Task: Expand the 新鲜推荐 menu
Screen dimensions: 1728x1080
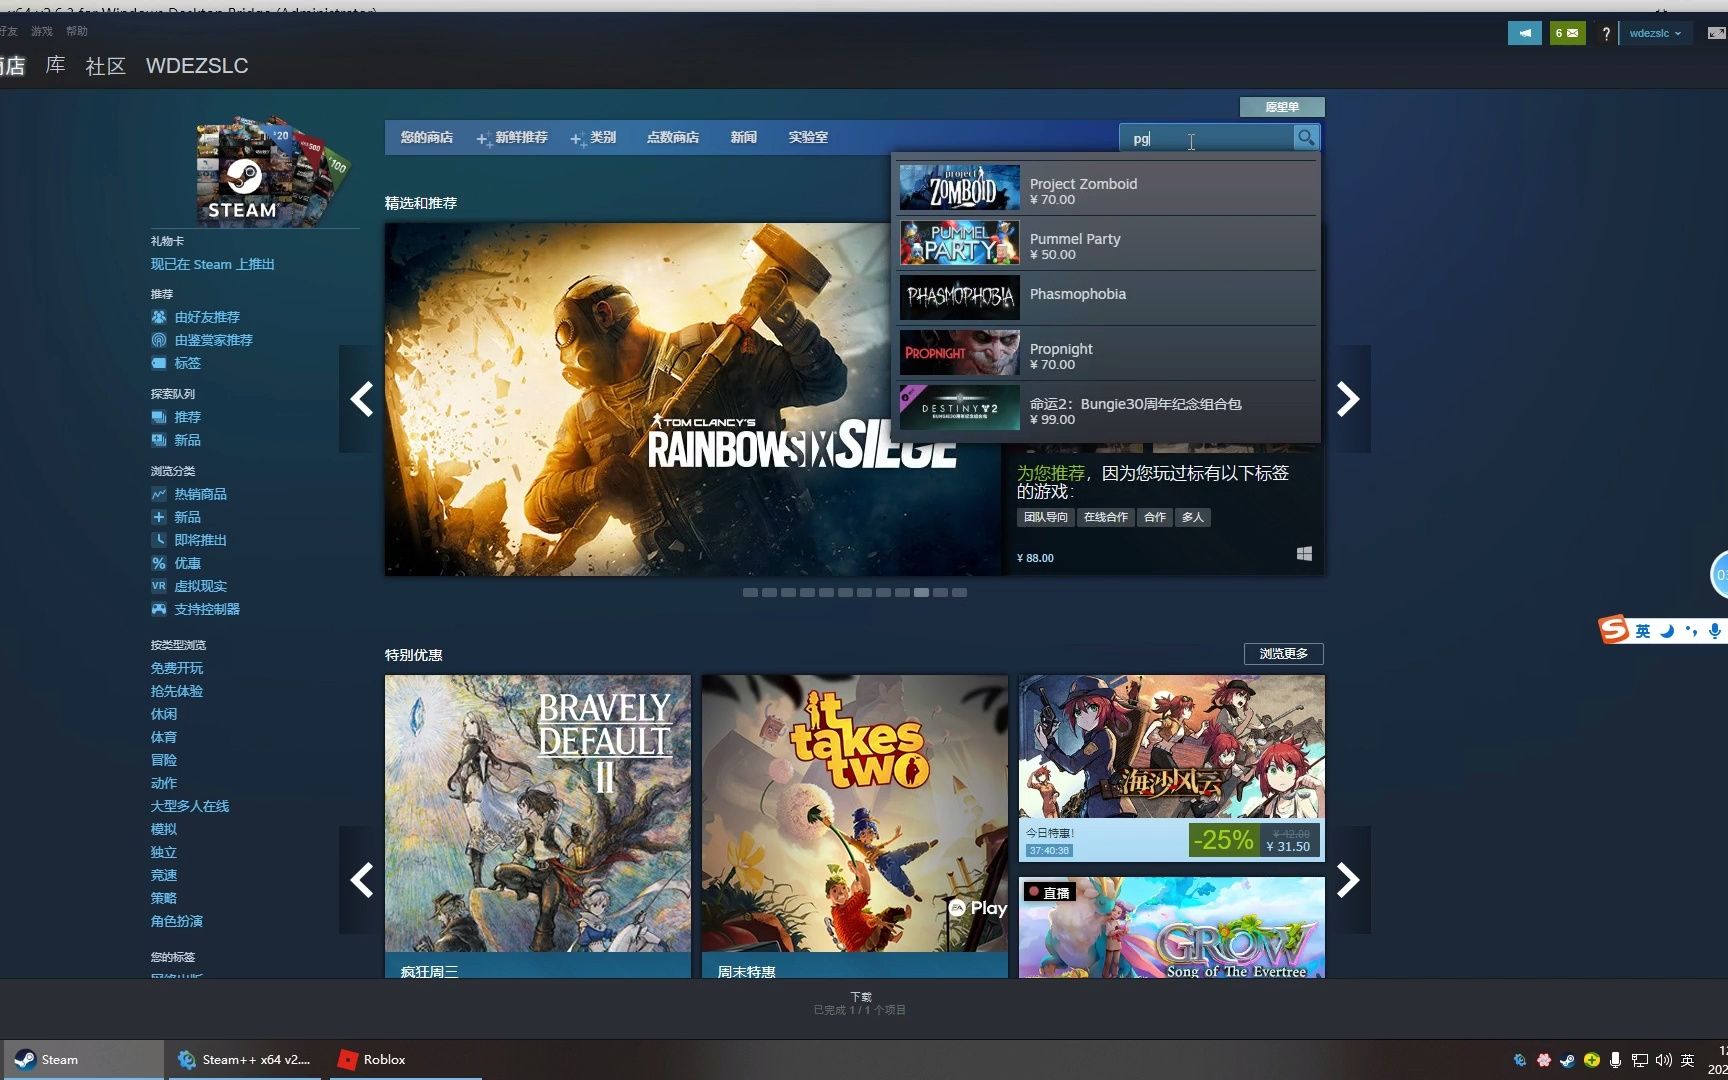Action: (x=512, y=138)
